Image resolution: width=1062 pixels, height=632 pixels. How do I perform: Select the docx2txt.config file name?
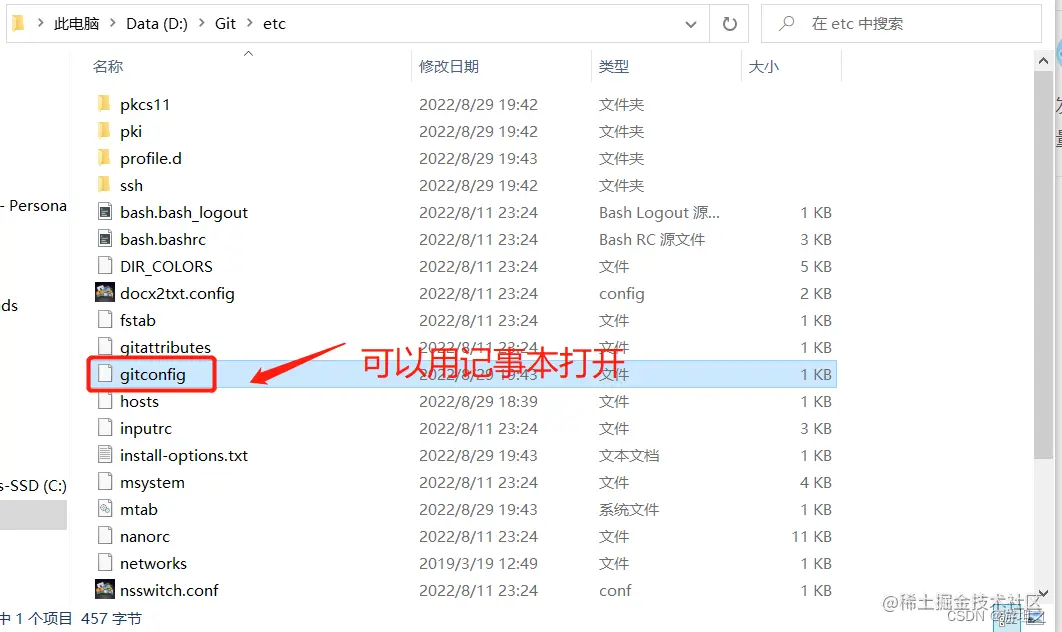pyautogui.click(x=177, y=293)
